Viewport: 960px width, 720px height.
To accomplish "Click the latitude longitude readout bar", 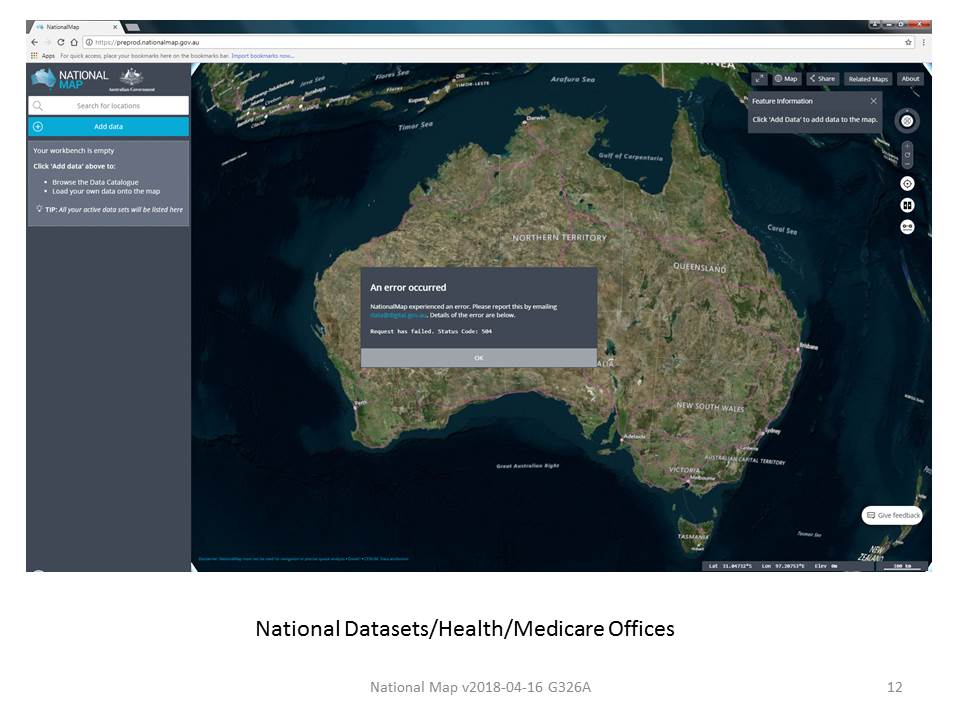I will click(x=787, y=566).
